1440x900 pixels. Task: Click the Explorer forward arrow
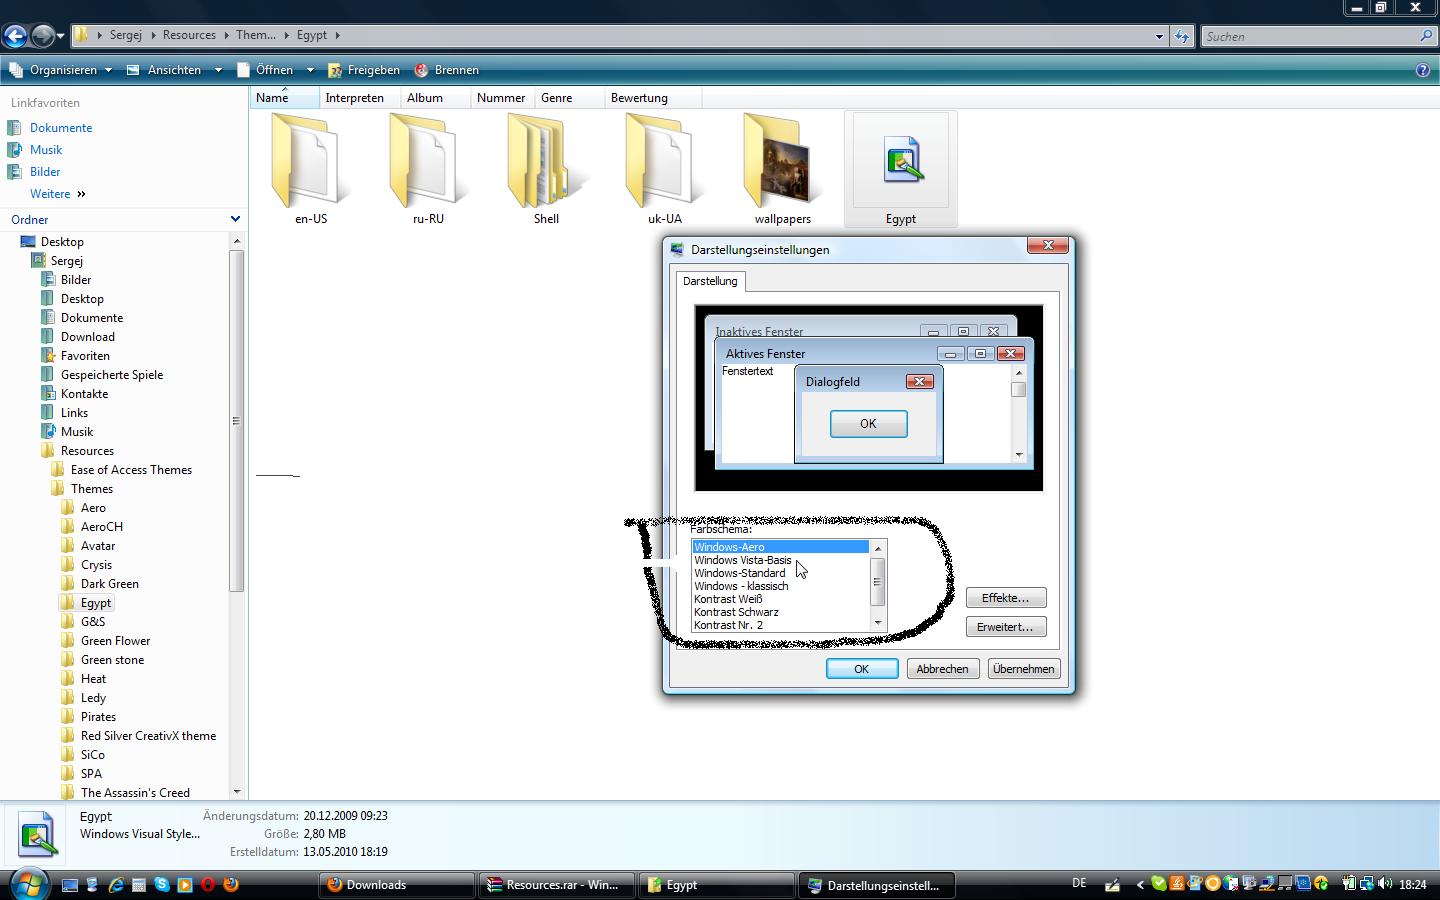coord(43,37)
